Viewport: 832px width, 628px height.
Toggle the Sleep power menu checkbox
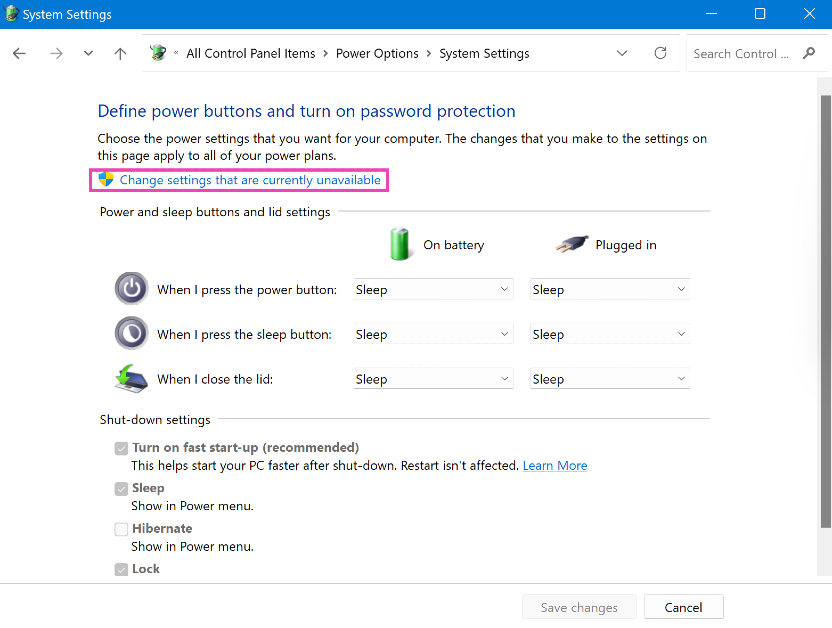coord(121,488)
